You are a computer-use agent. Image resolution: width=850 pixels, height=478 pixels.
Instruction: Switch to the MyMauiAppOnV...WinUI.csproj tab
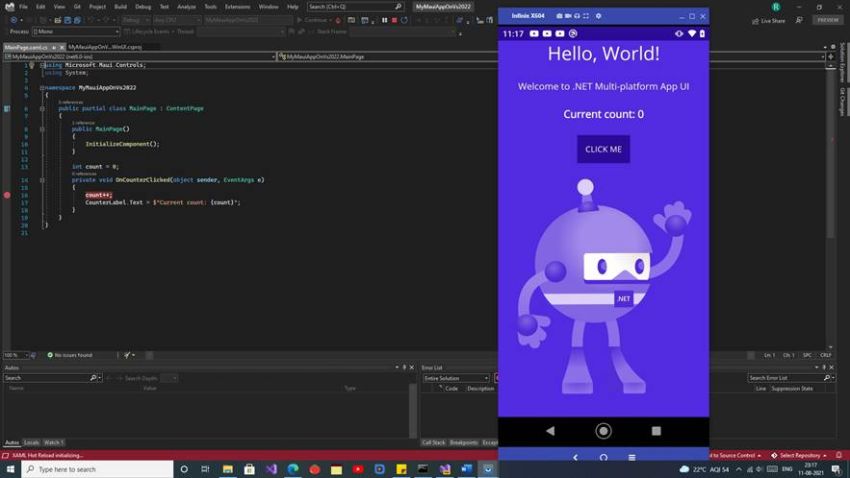click(x=105, y=47)
